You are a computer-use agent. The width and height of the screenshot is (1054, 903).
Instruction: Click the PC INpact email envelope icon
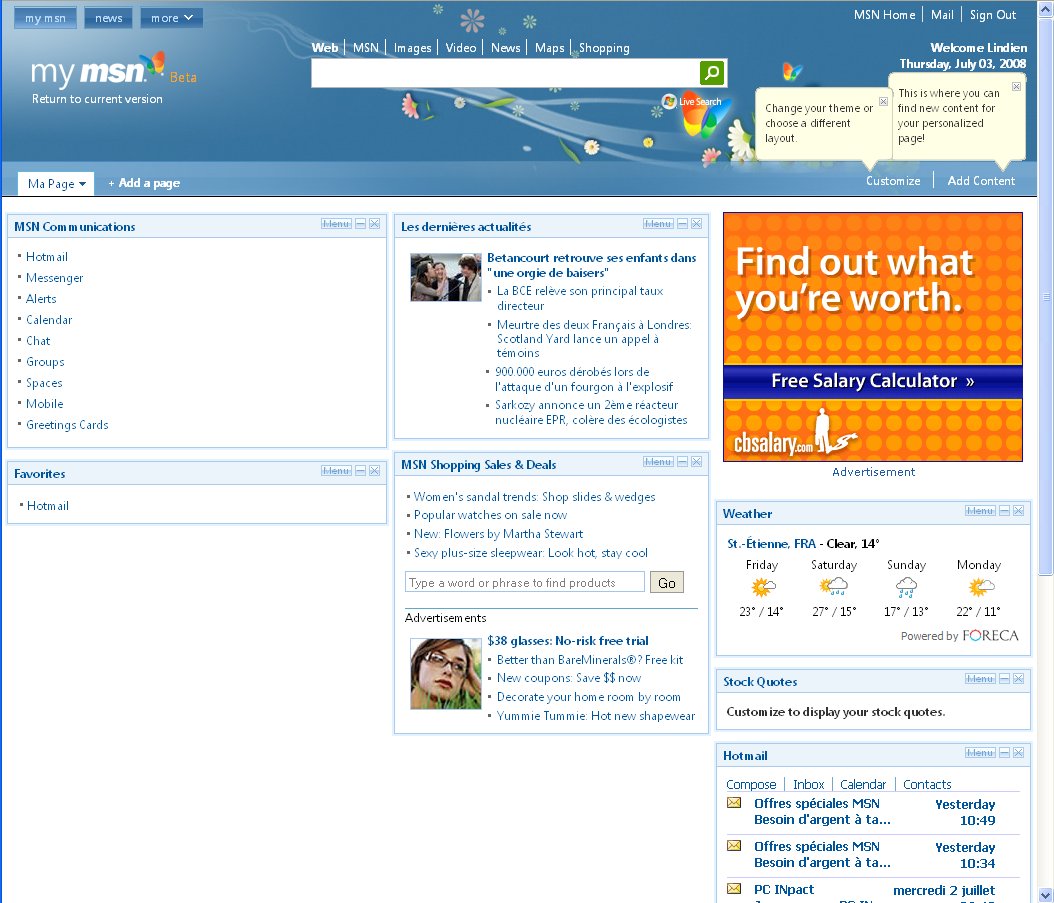pyautogui.click(x=734, y=889)
